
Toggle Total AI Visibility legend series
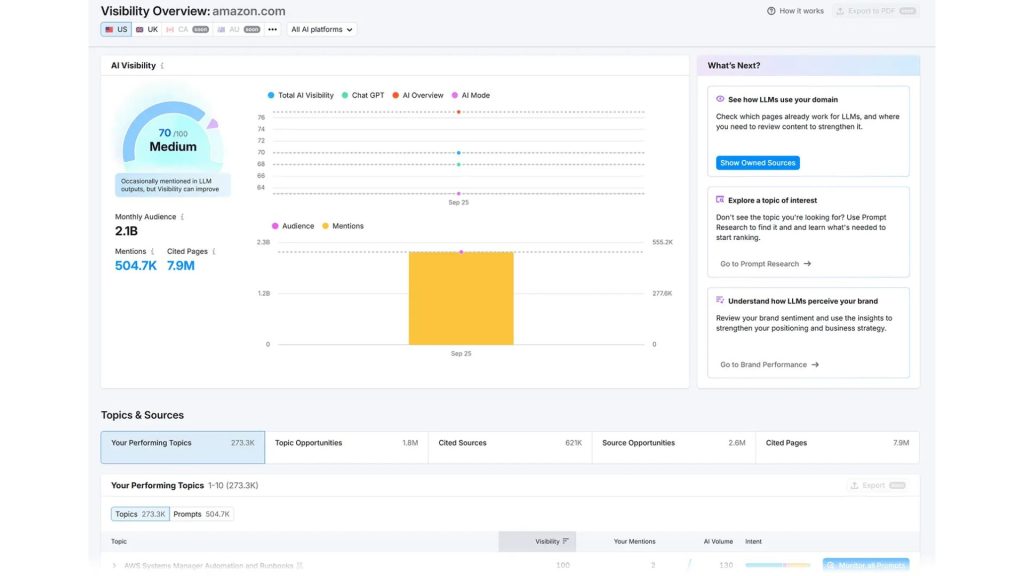click(x=300, y=95)
